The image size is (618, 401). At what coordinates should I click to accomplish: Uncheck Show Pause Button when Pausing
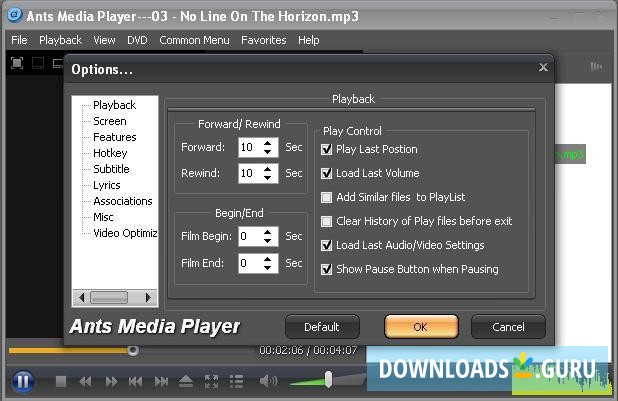[x=326, y=269]
